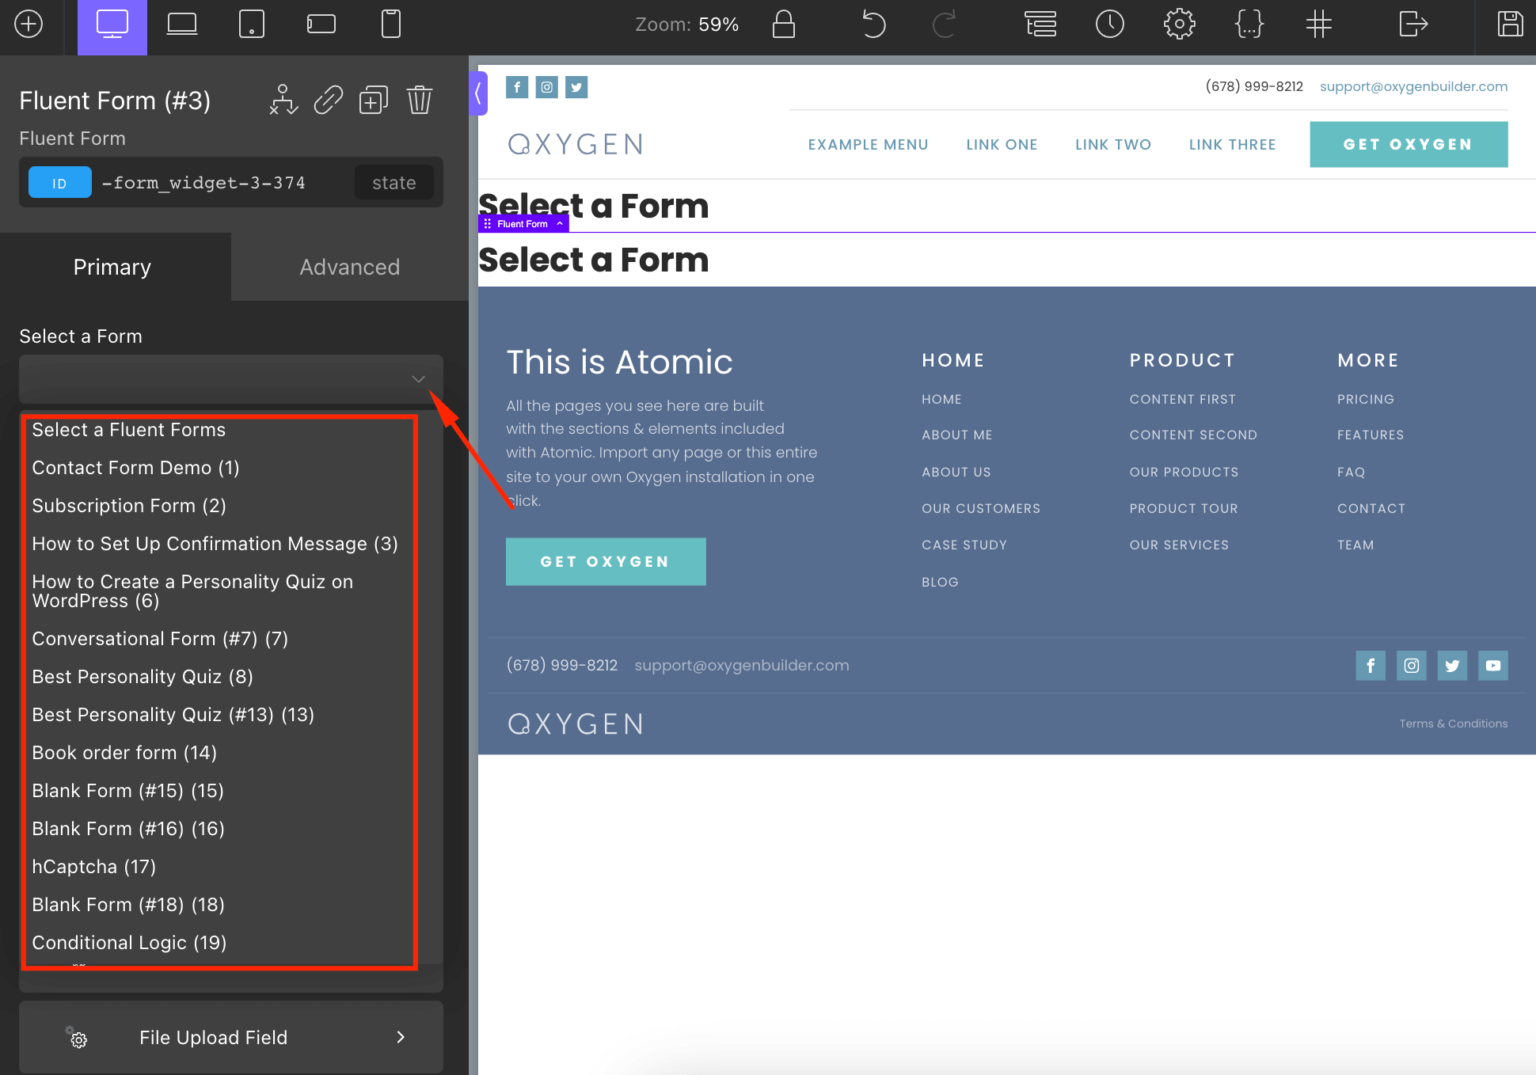
Task: Toggle the lock icon beside the zoom level
Action: coord(784,24)
